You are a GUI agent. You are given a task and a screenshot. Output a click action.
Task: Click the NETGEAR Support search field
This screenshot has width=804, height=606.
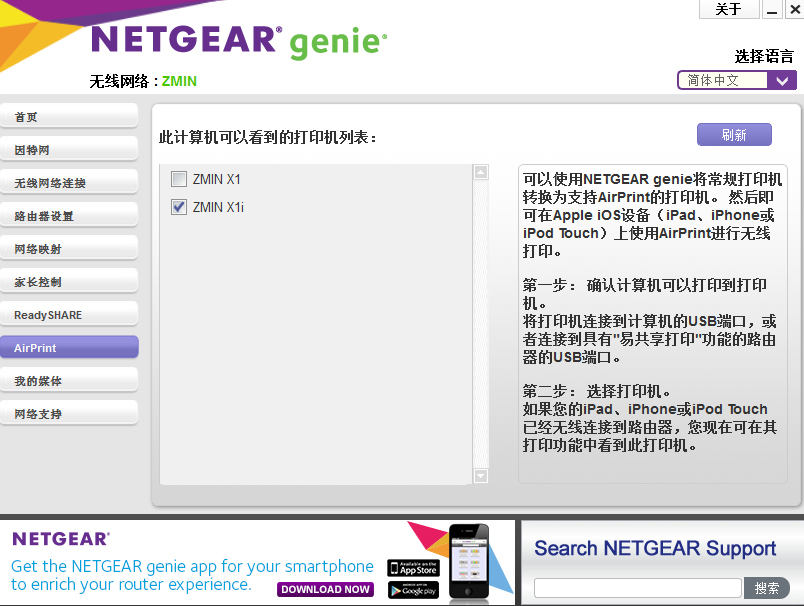coord(638,588)
